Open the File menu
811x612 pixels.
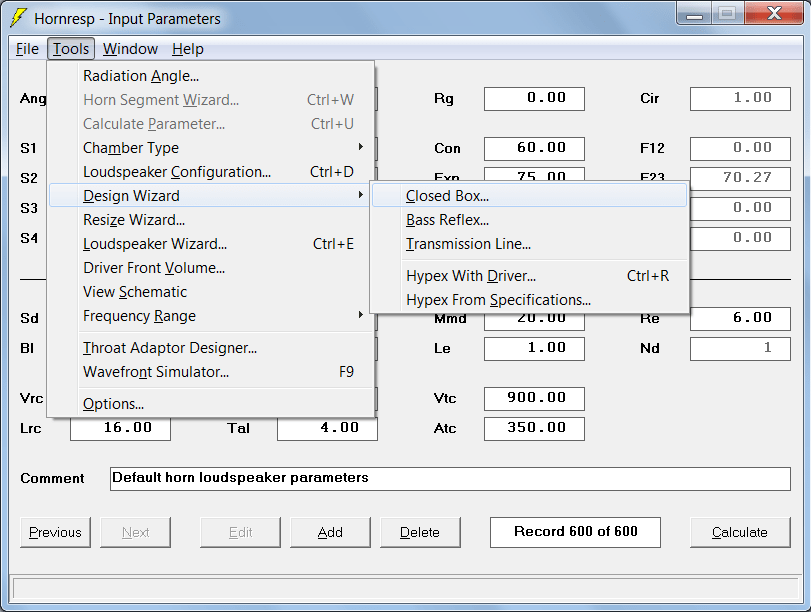coord(27,49)
